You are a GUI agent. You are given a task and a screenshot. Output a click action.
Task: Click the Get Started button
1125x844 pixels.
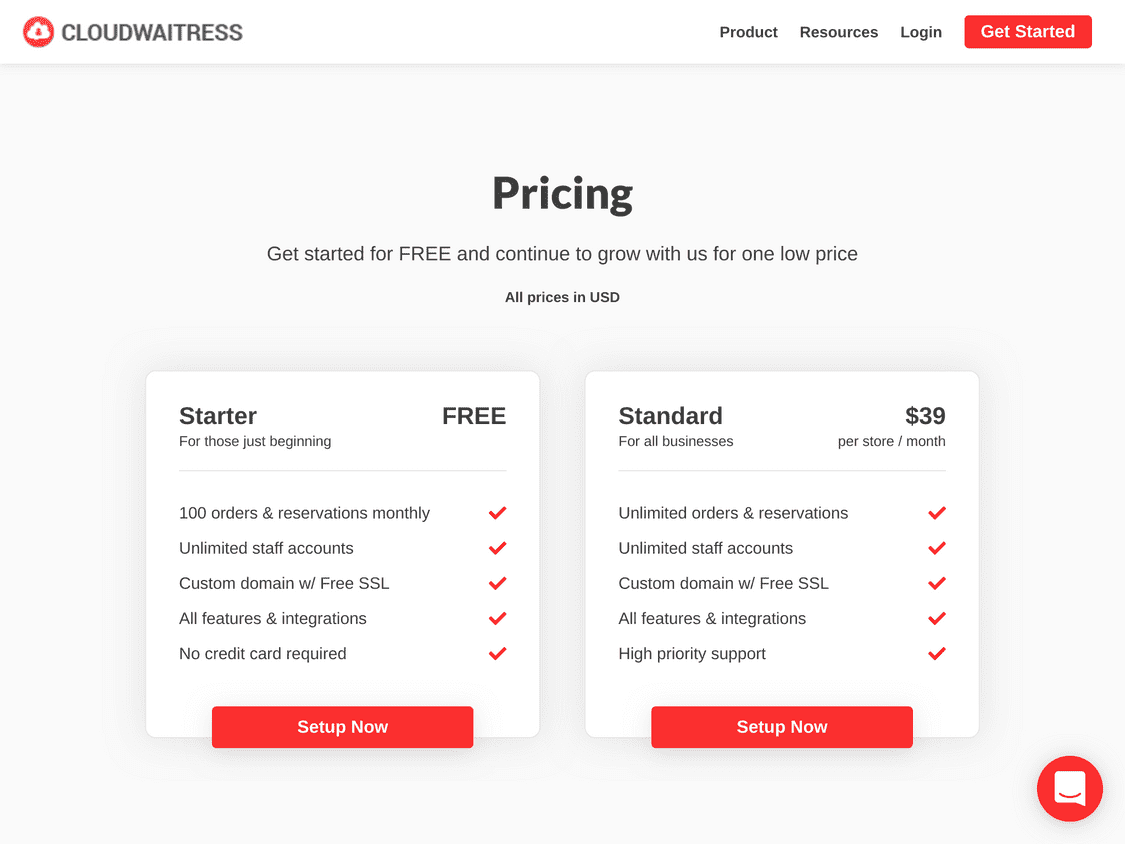(1027, 32)
